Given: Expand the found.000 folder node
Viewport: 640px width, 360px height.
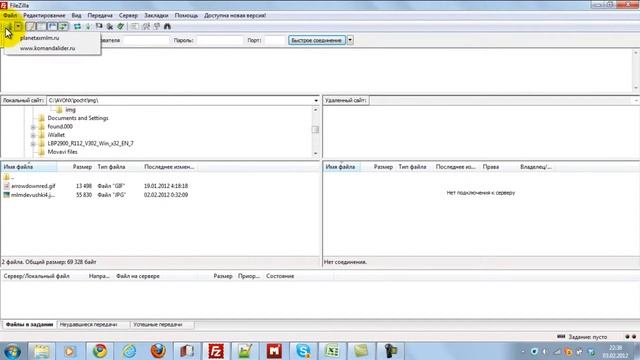Looking at the screenshot, I should point(33,127).
